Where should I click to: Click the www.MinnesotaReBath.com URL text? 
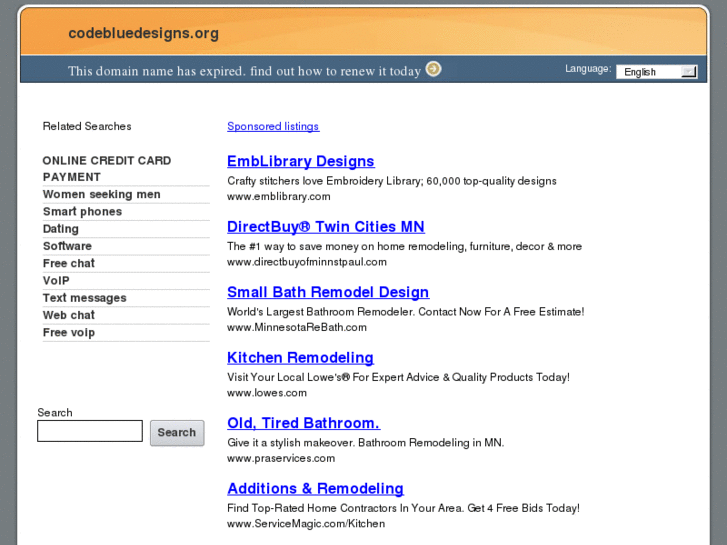point(297,327)
